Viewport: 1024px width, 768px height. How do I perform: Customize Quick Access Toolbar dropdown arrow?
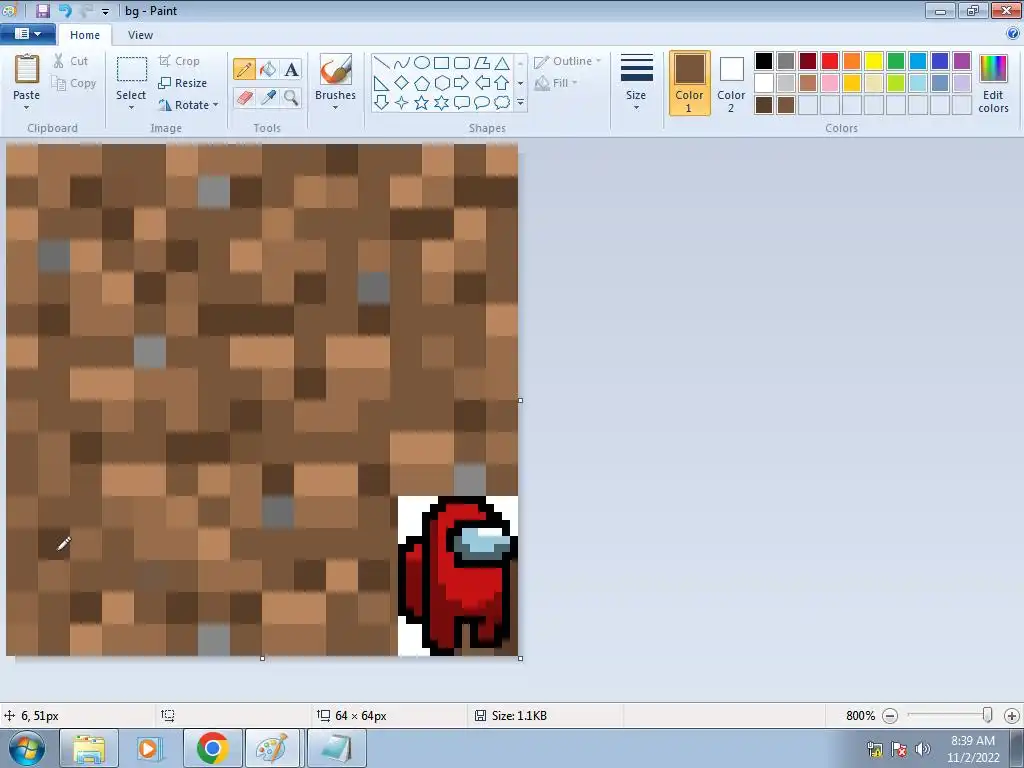(x=105, y=11)
